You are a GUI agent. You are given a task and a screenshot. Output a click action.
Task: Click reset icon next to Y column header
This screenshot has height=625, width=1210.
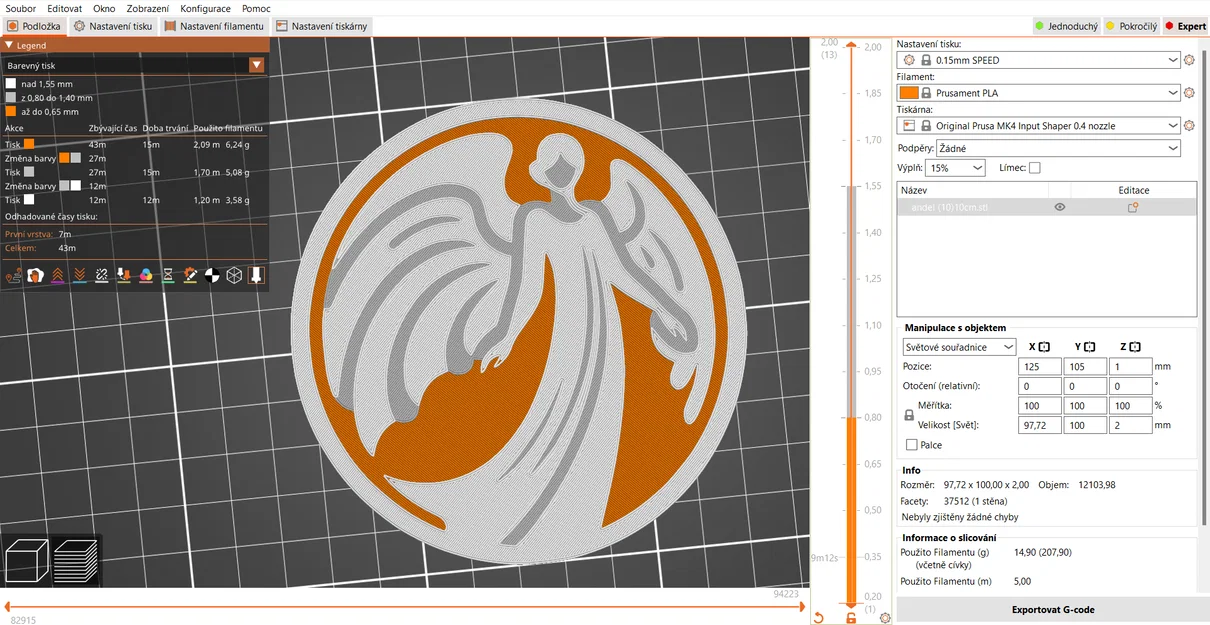point(1090,347)
